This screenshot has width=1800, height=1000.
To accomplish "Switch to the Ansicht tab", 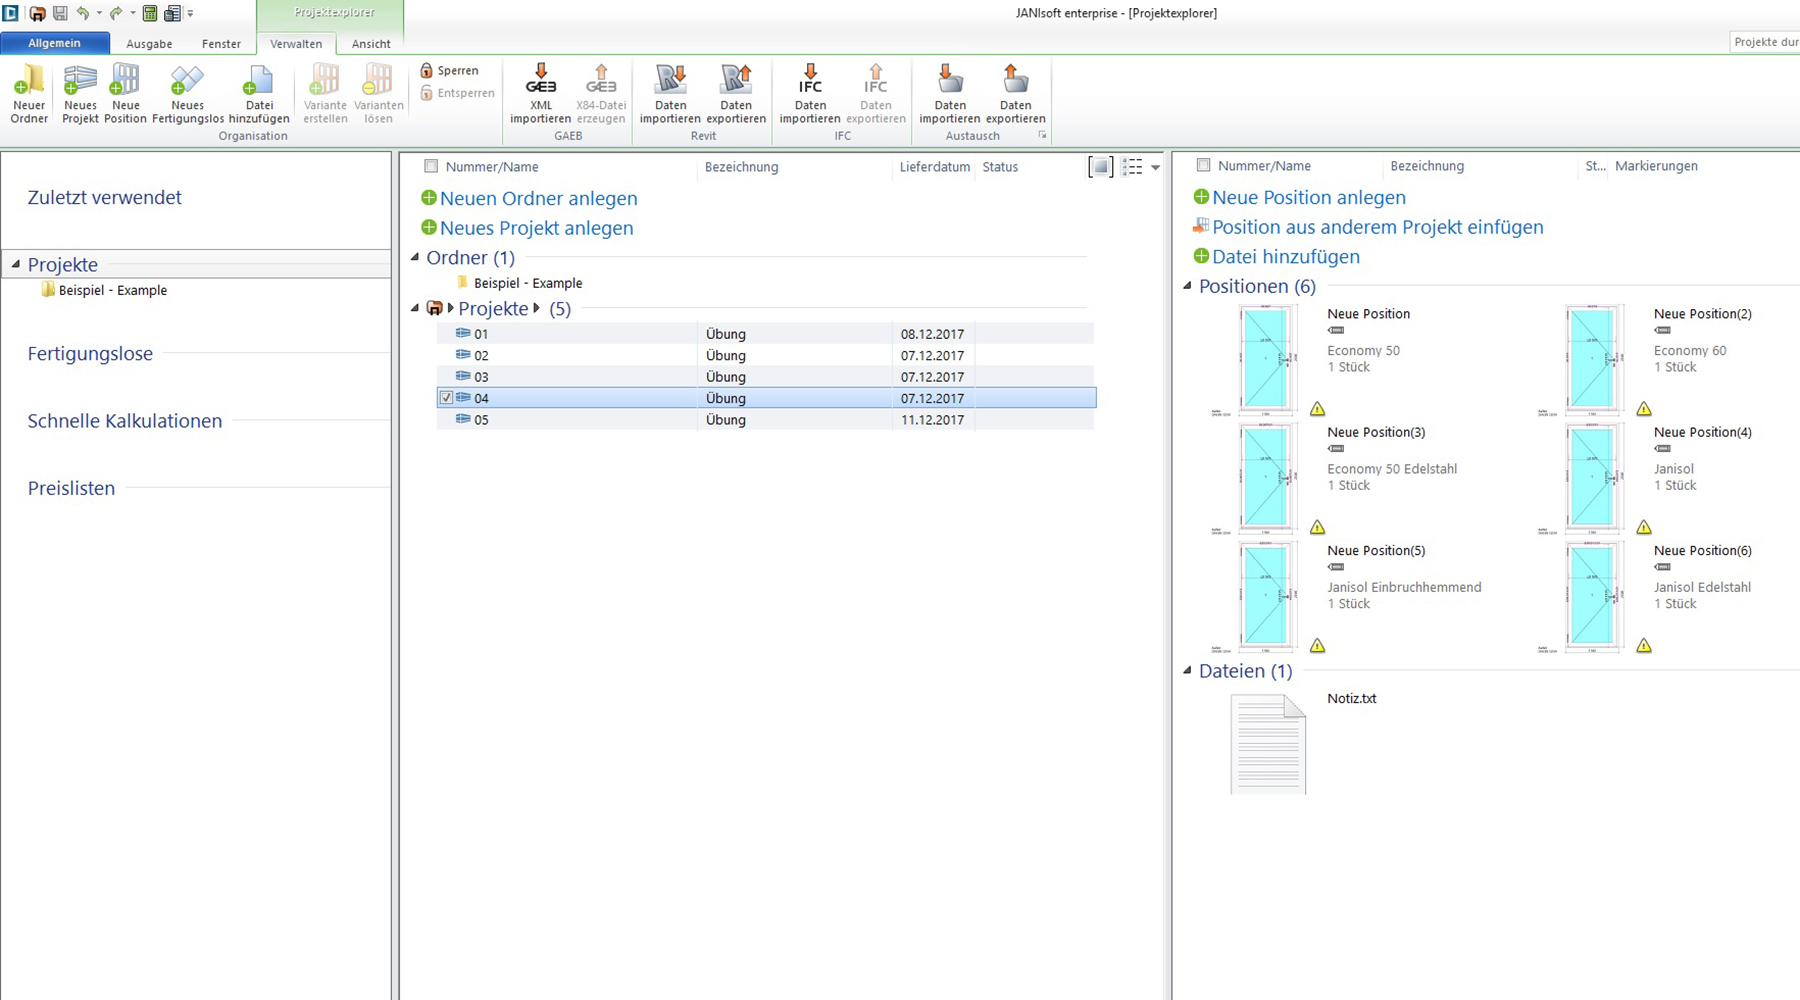I will tap(371, 44).
